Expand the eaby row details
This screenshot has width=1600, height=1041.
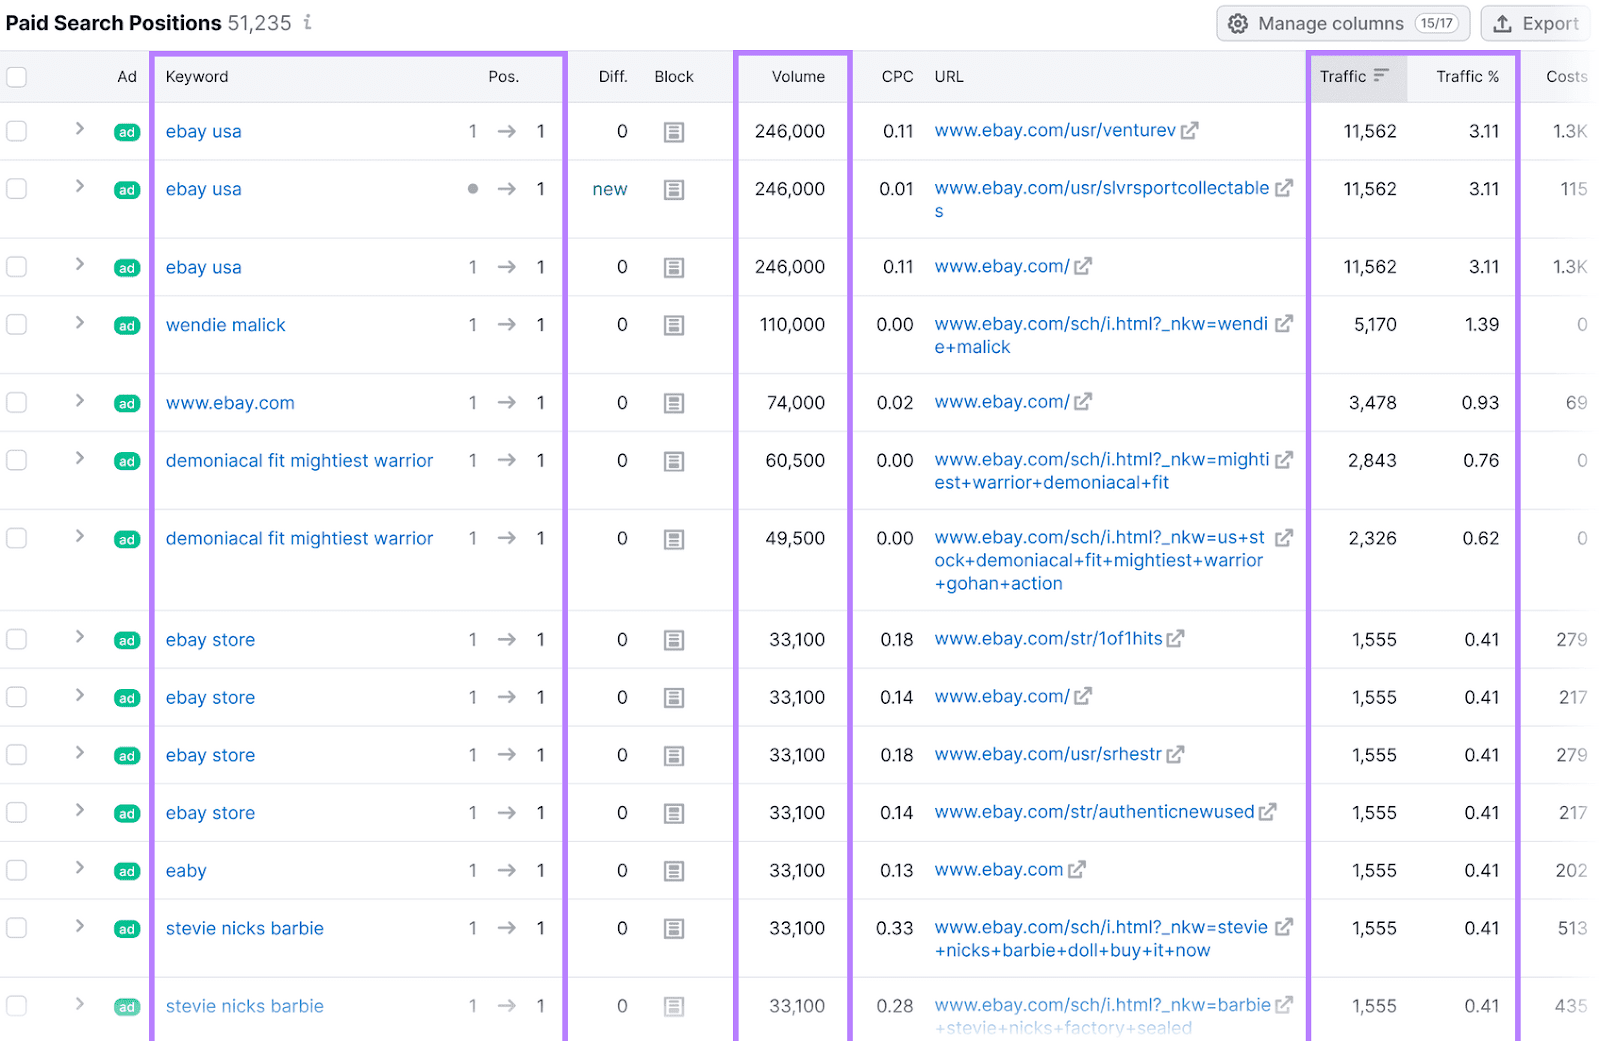(80, 869)
